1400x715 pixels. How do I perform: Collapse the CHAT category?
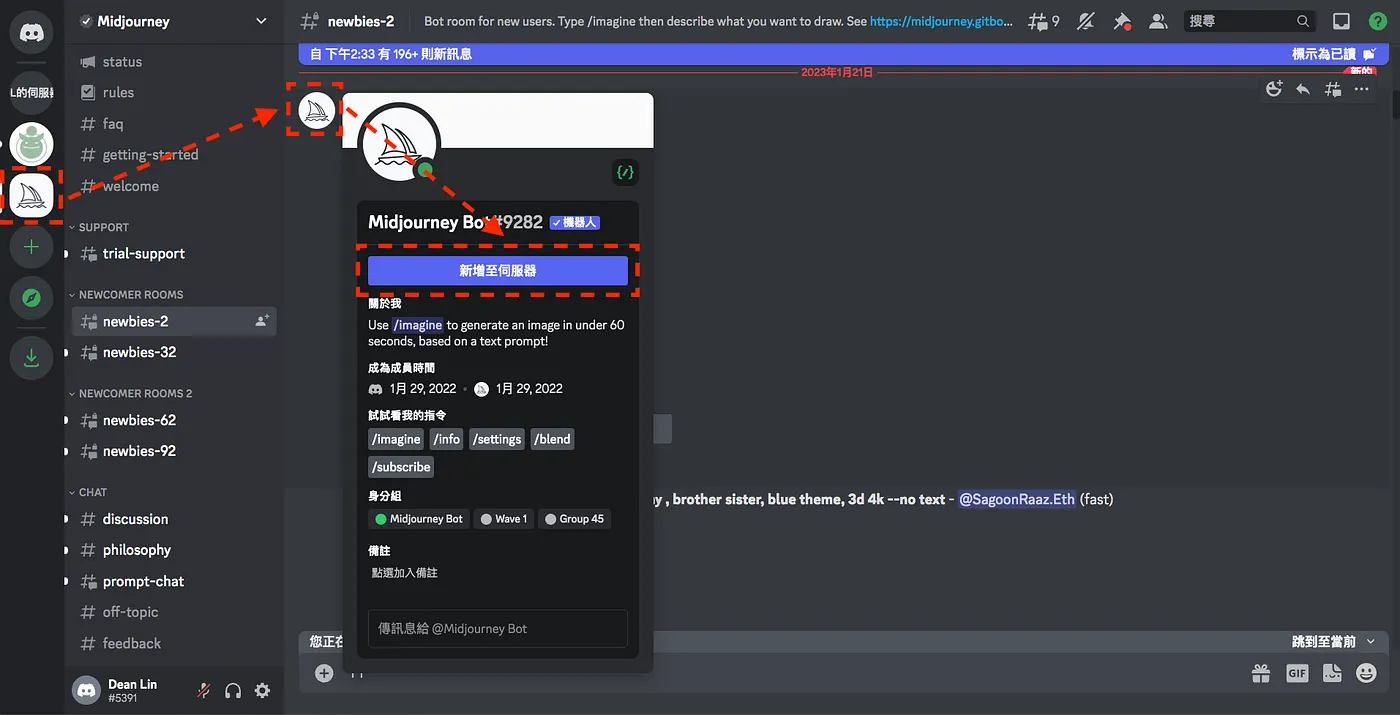[x=88, y=492]
